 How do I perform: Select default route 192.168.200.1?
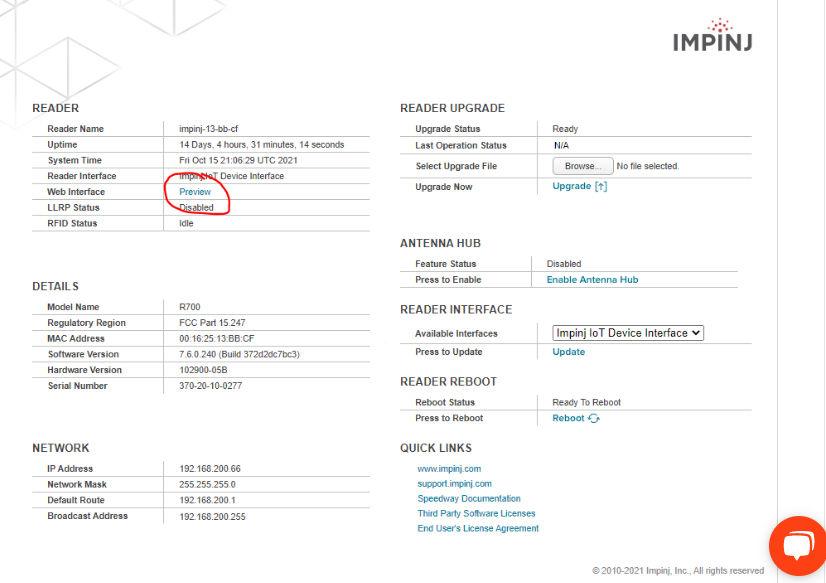[207, 500]
